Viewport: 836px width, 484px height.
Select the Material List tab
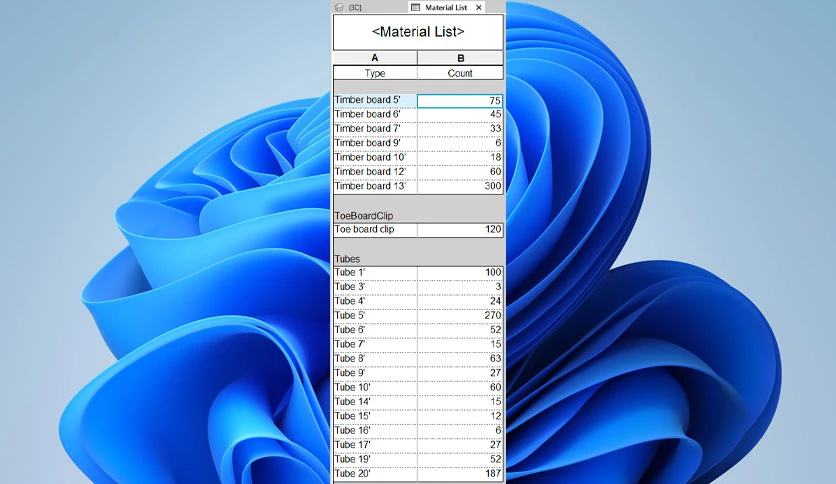pyautogui.click(x=446, y=7)
